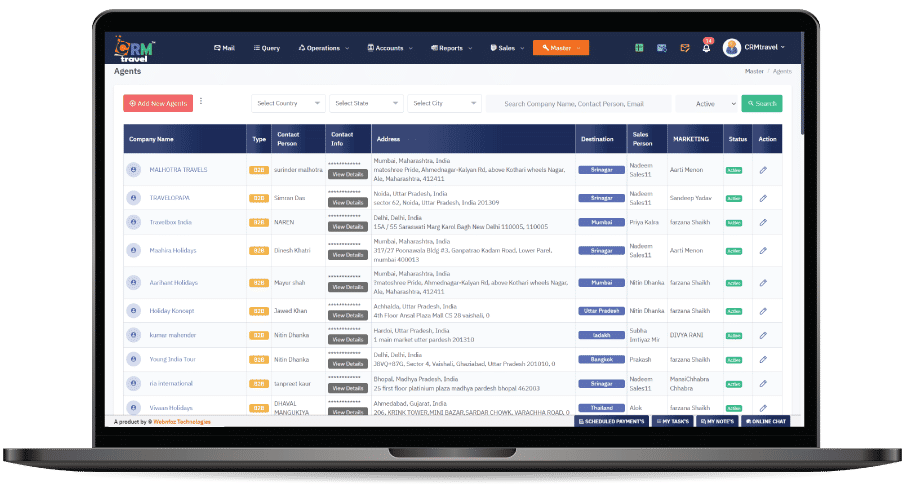Edit the Travelbox India agent row
Viewport: 908px width, 484px height.
763,222
